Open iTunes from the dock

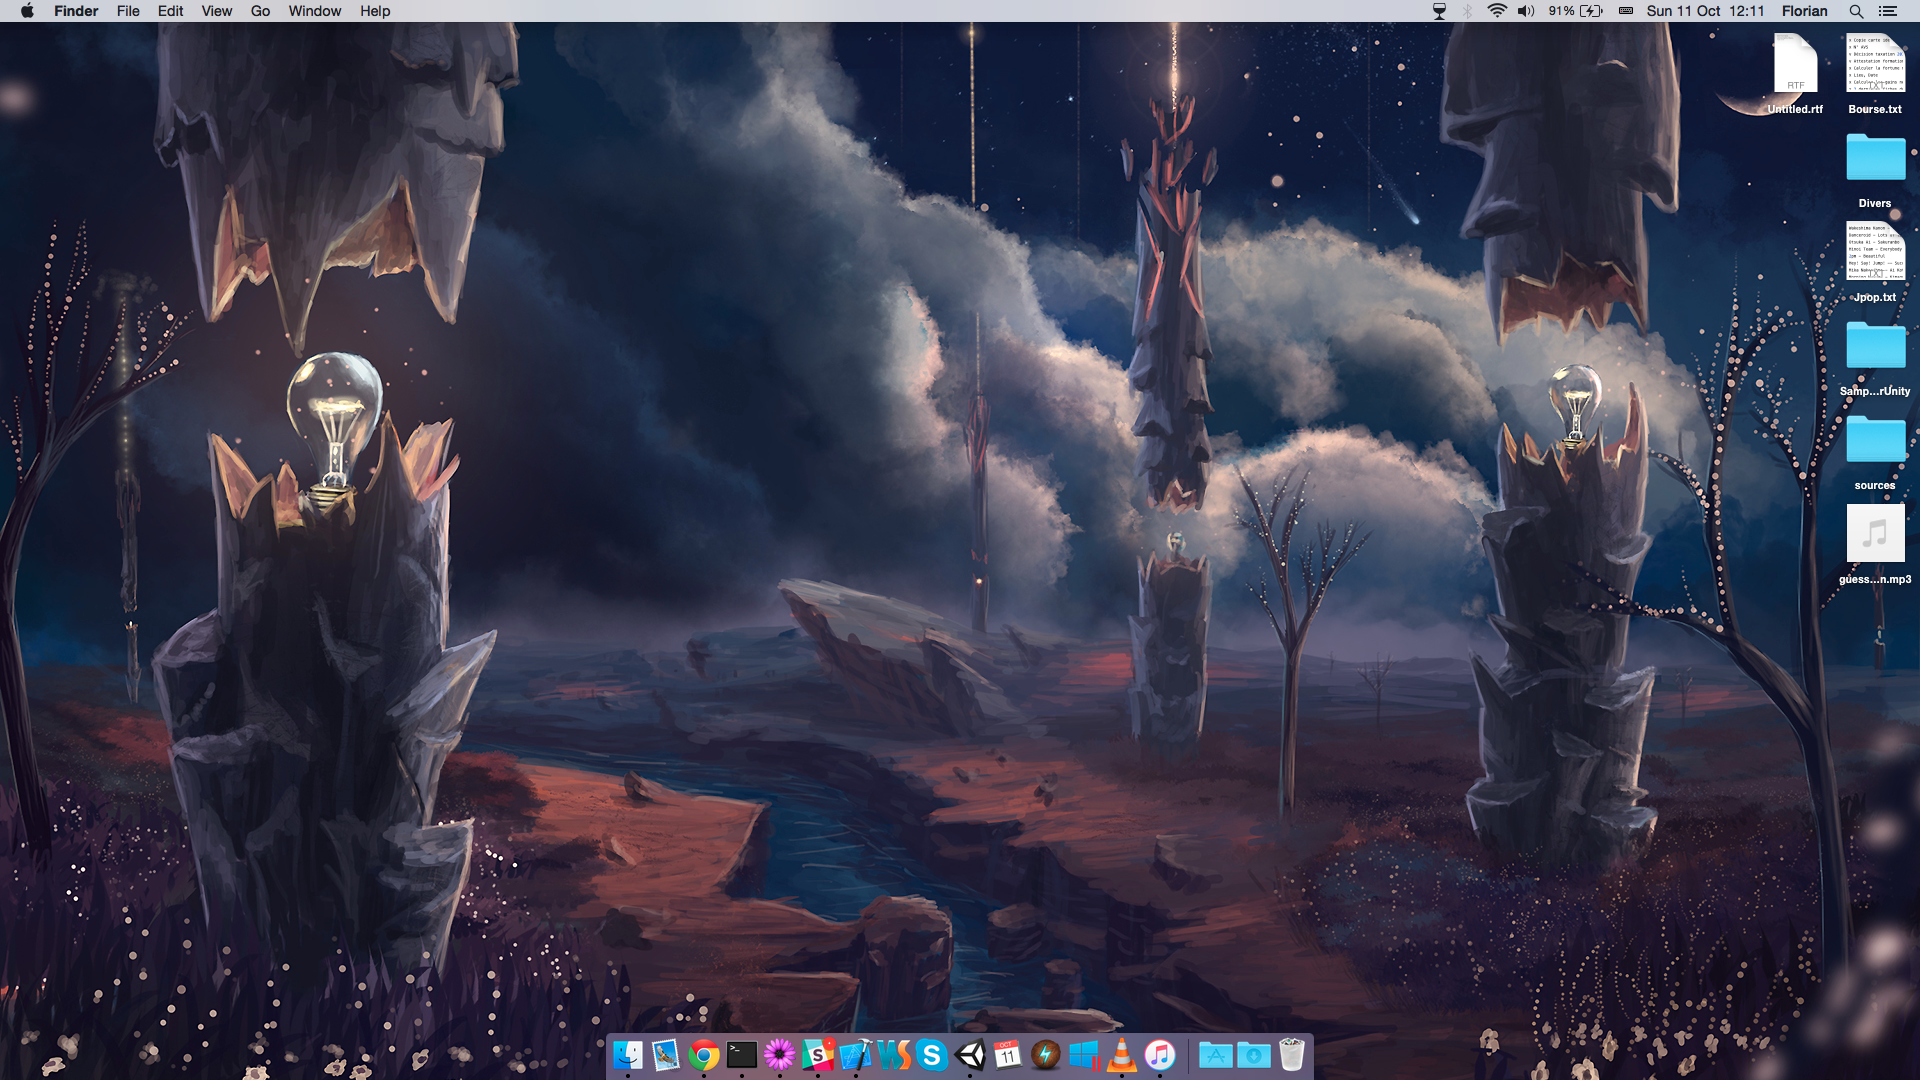point(1160,1055)
